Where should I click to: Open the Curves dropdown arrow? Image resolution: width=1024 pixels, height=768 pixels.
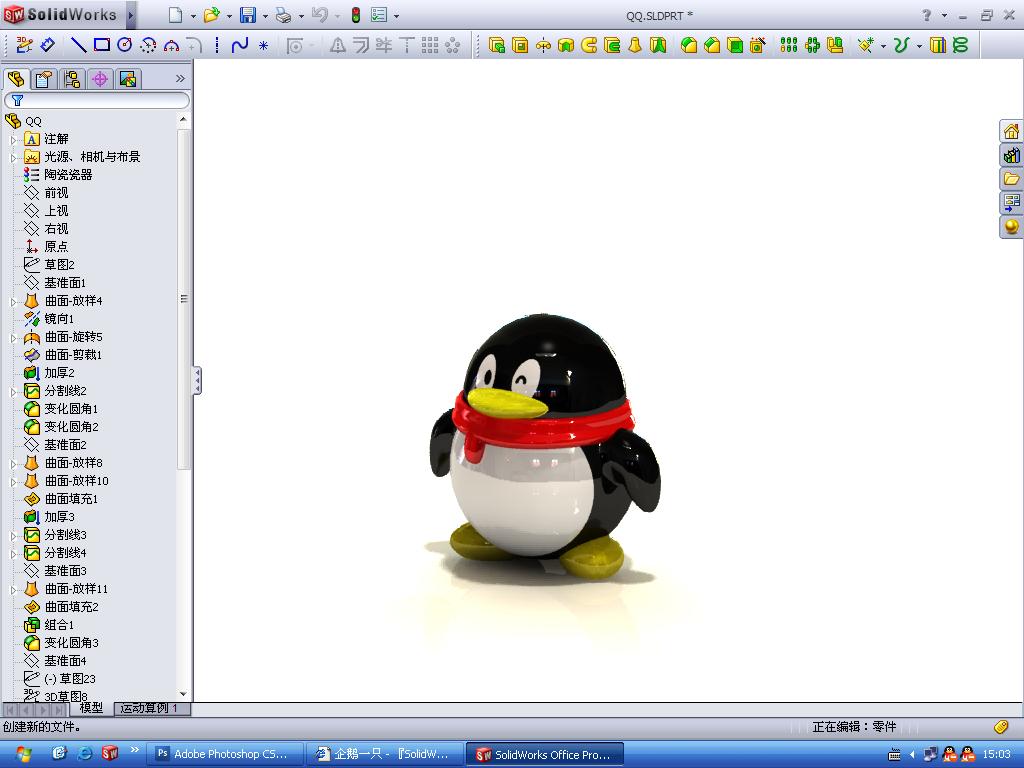click(x=919, y=46)
